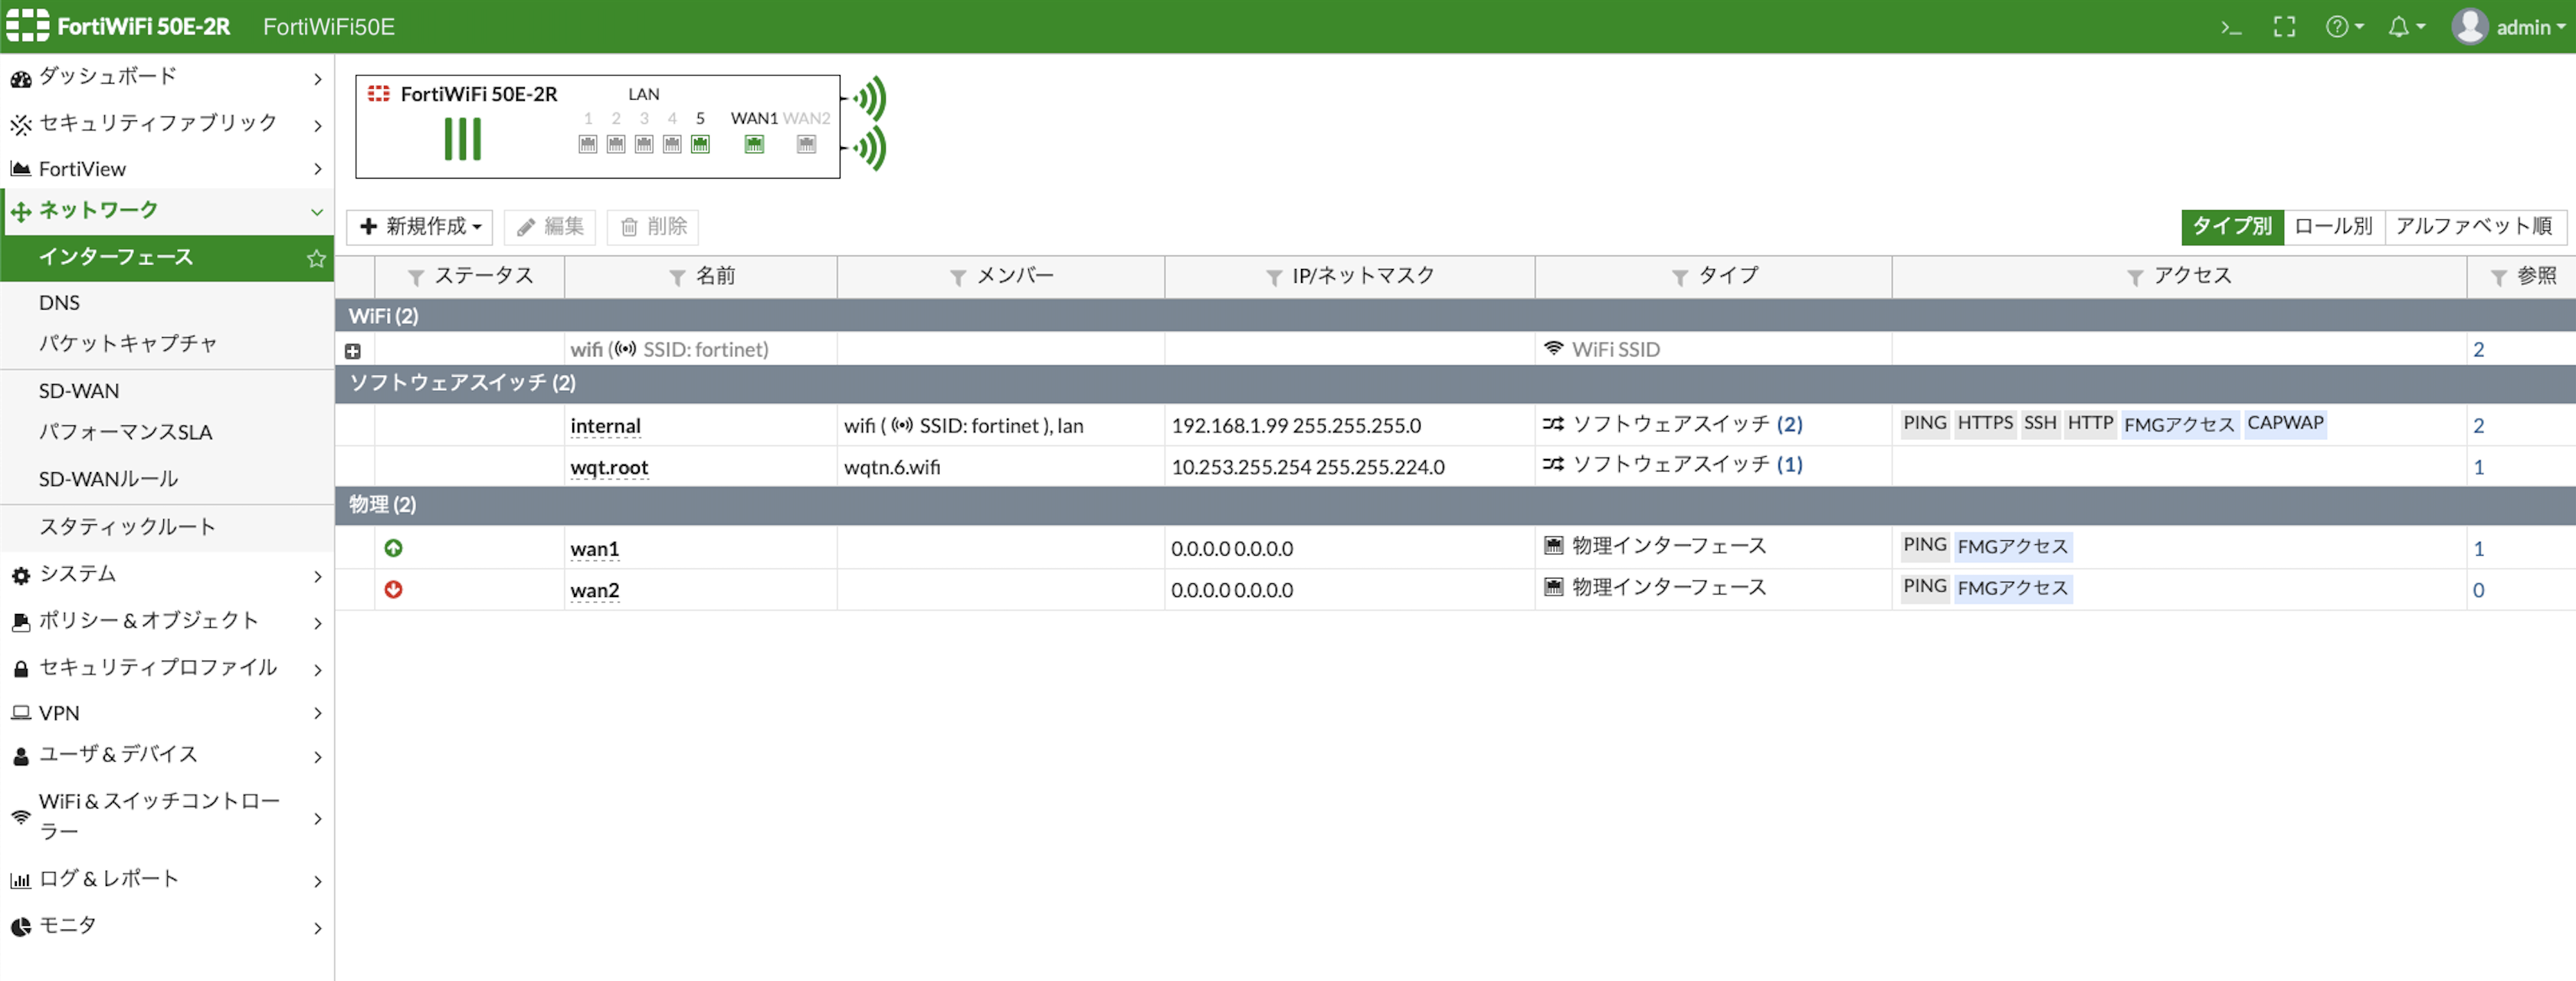Select the WAN1 port in the device diagram
The width and height of the screenshot is (2576, 981).
pyautogui.click(x=755, y=144)
